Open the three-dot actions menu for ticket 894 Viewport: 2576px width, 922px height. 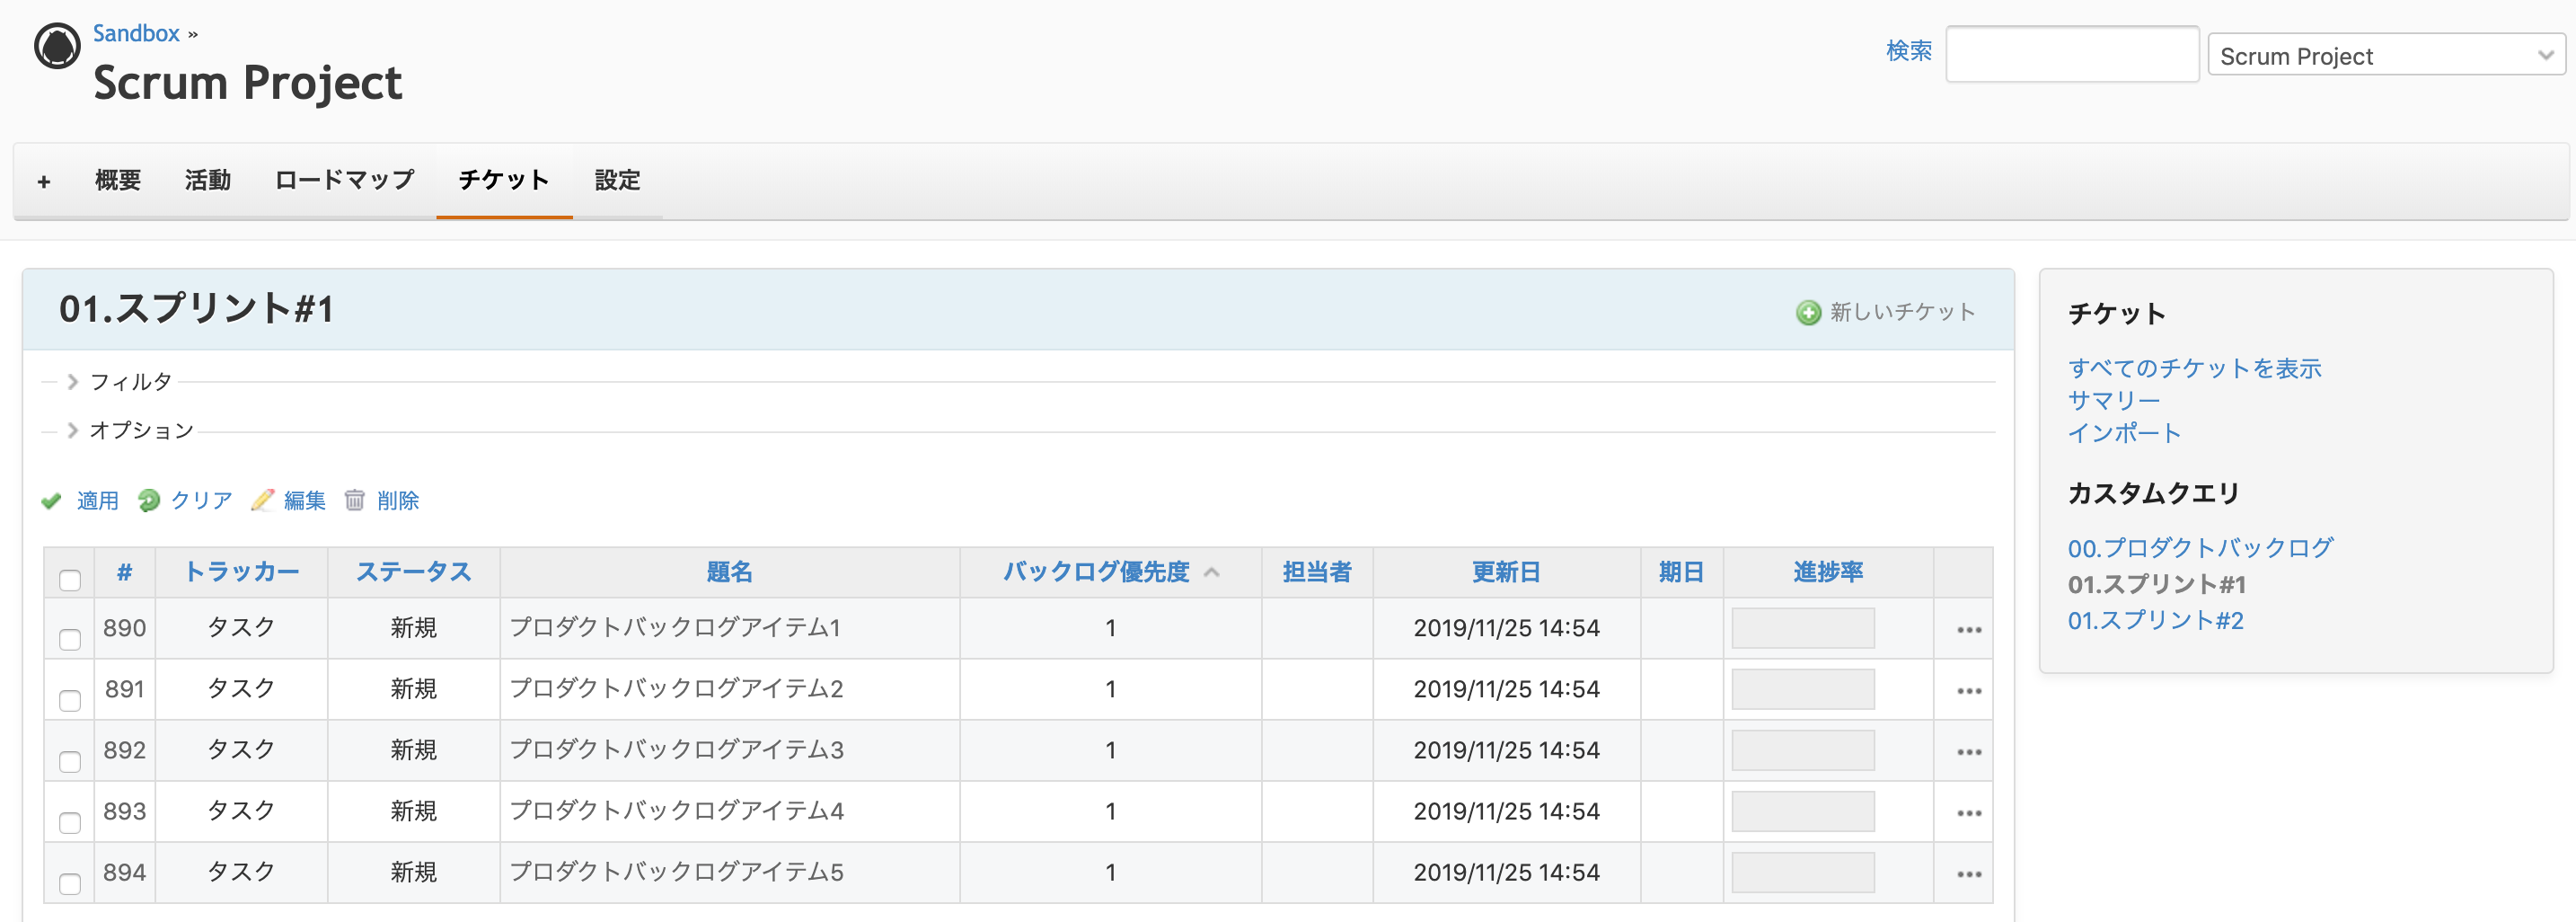tap(1969, 873)
